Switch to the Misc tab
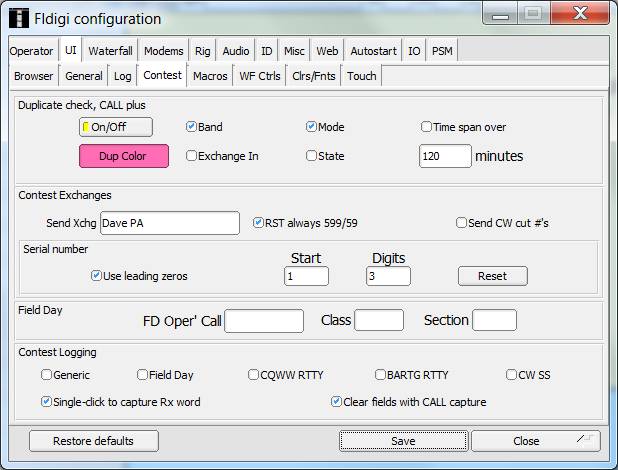Image resolution: width=618 pixels, height=470 pixels. click(x=294, y=51)
